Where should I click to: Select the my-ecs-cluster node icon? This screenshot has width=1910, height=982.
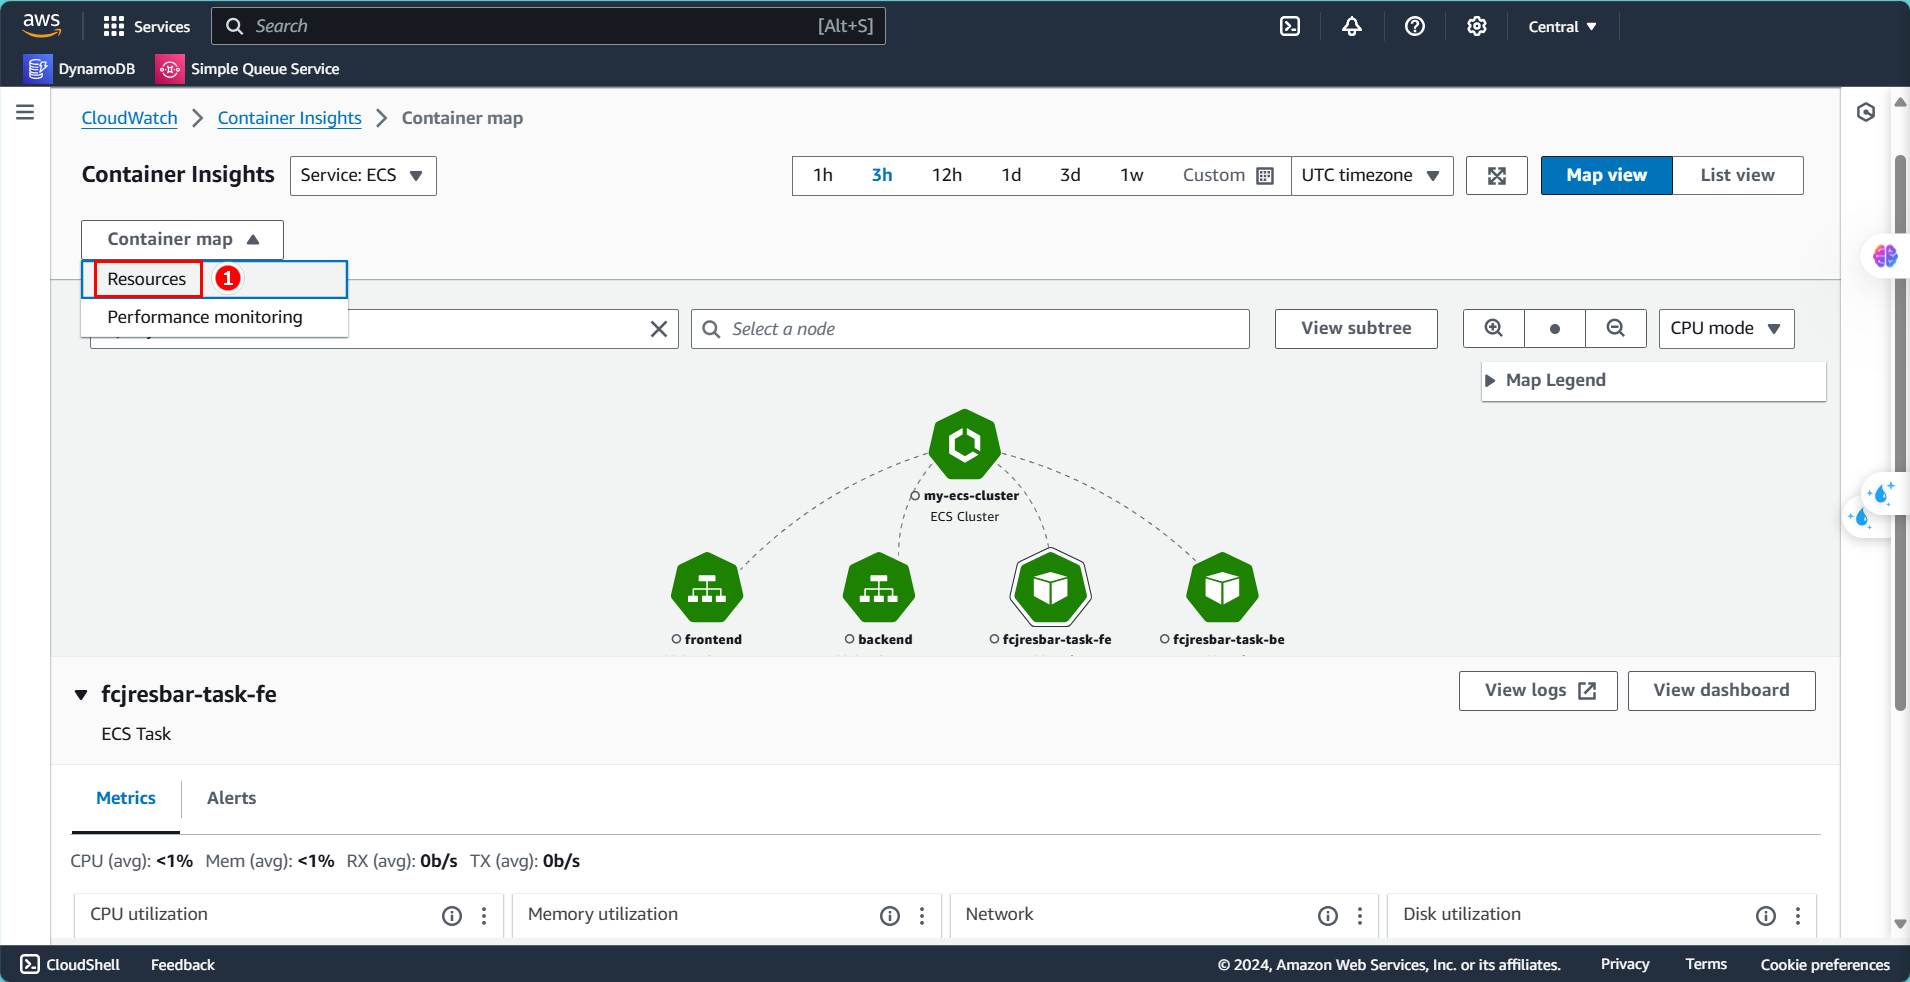coord(965,444)
